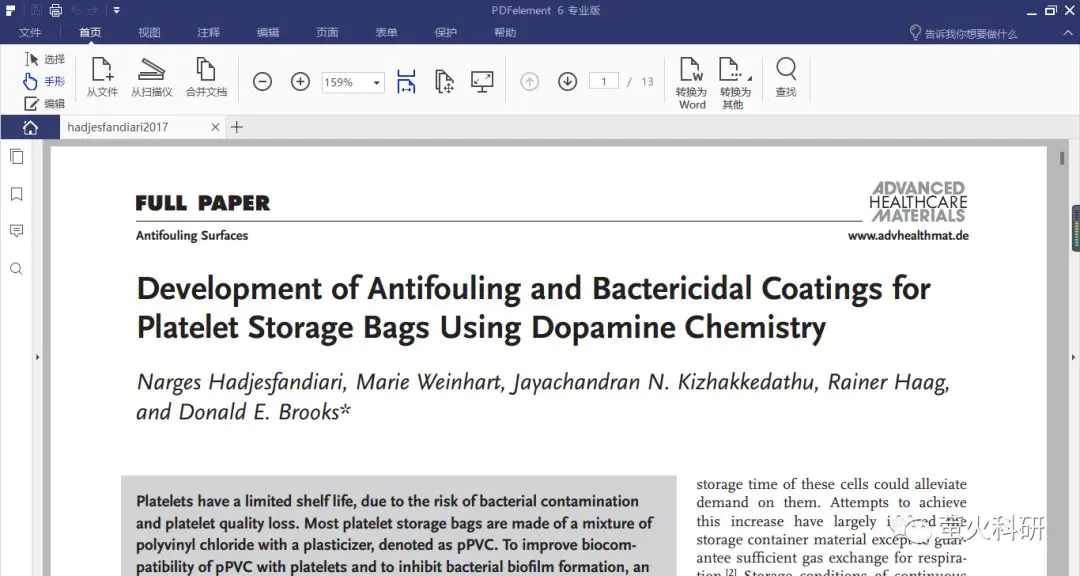Screen dimensions: 1080x576
Task: Click the zoom out minus icon
Action: pos(262,82)
